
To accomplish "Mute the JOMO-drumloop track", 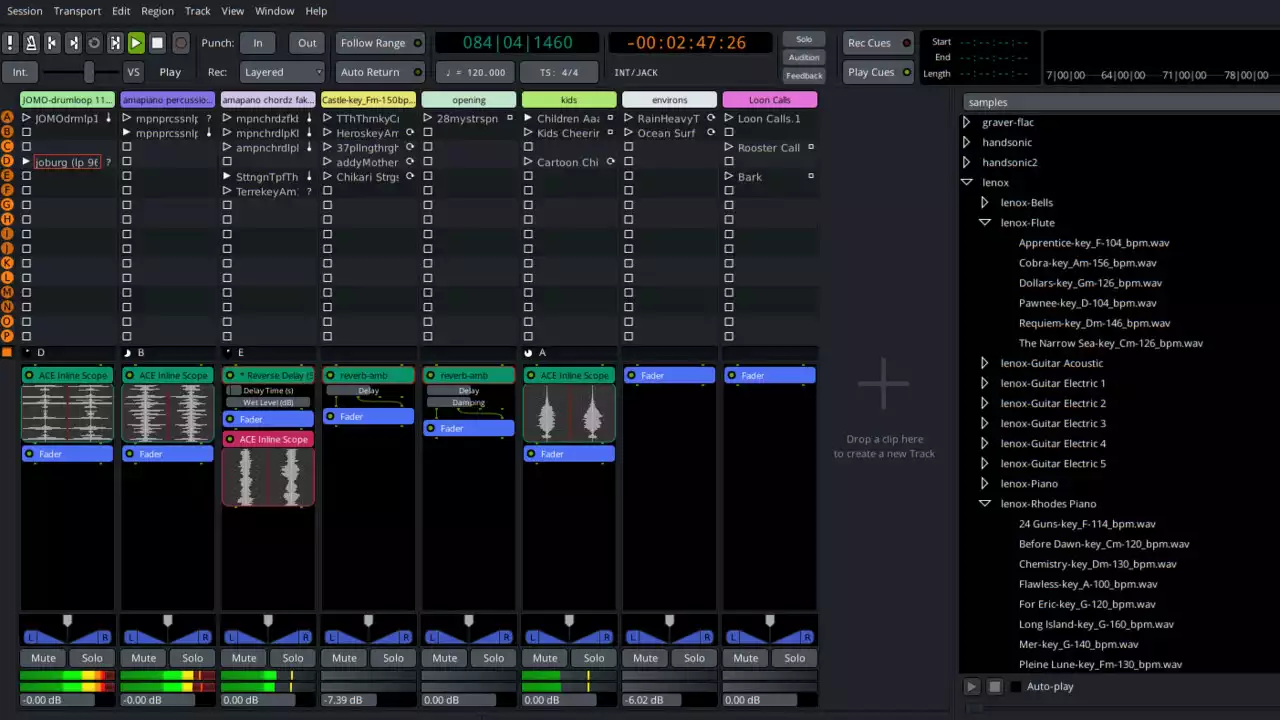I will [43, 658].
